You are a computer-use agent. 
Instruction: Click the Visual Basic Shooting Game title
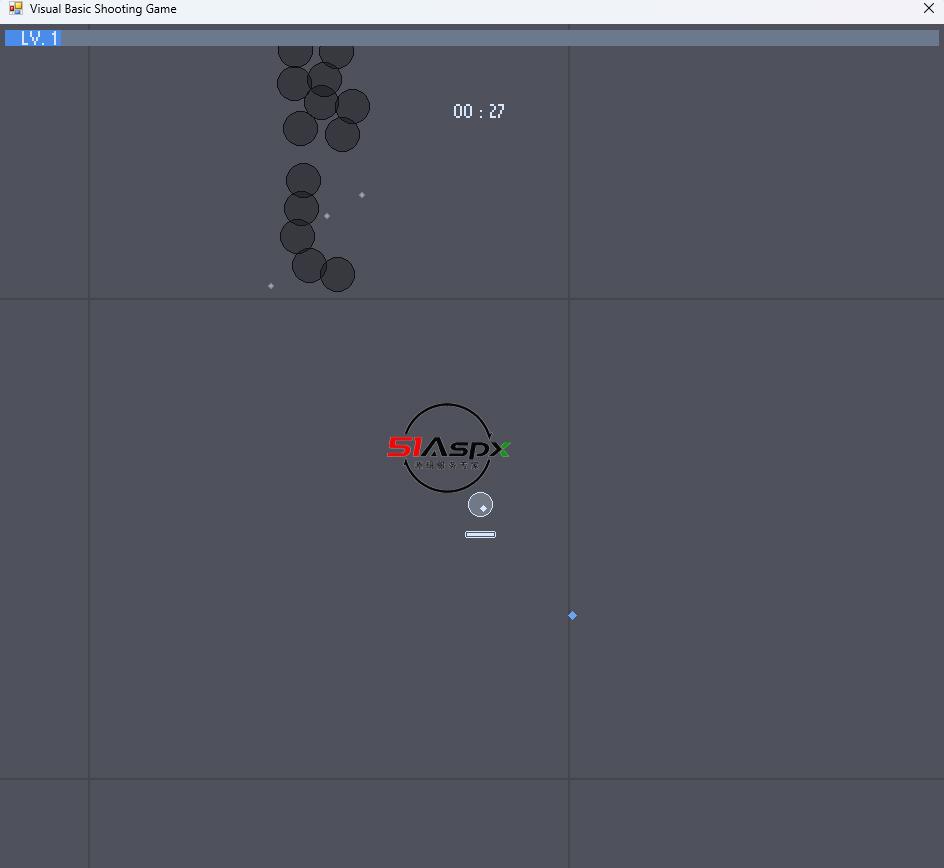click(x=103, y=9)
